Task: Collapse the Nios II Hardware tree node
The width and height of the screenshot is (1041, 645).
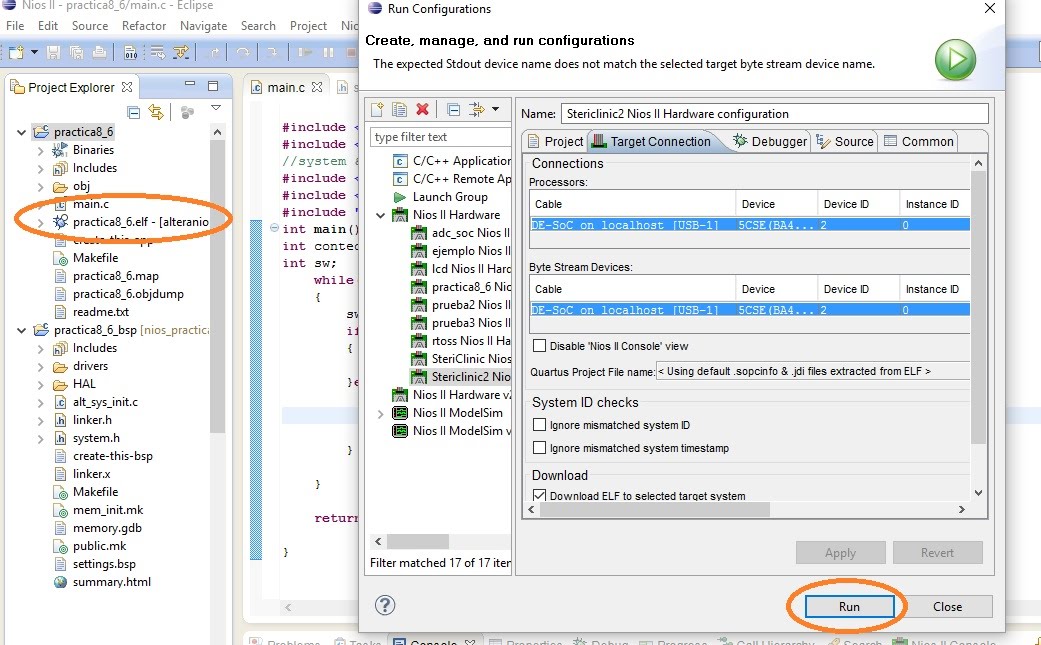Action: (380, 215)
